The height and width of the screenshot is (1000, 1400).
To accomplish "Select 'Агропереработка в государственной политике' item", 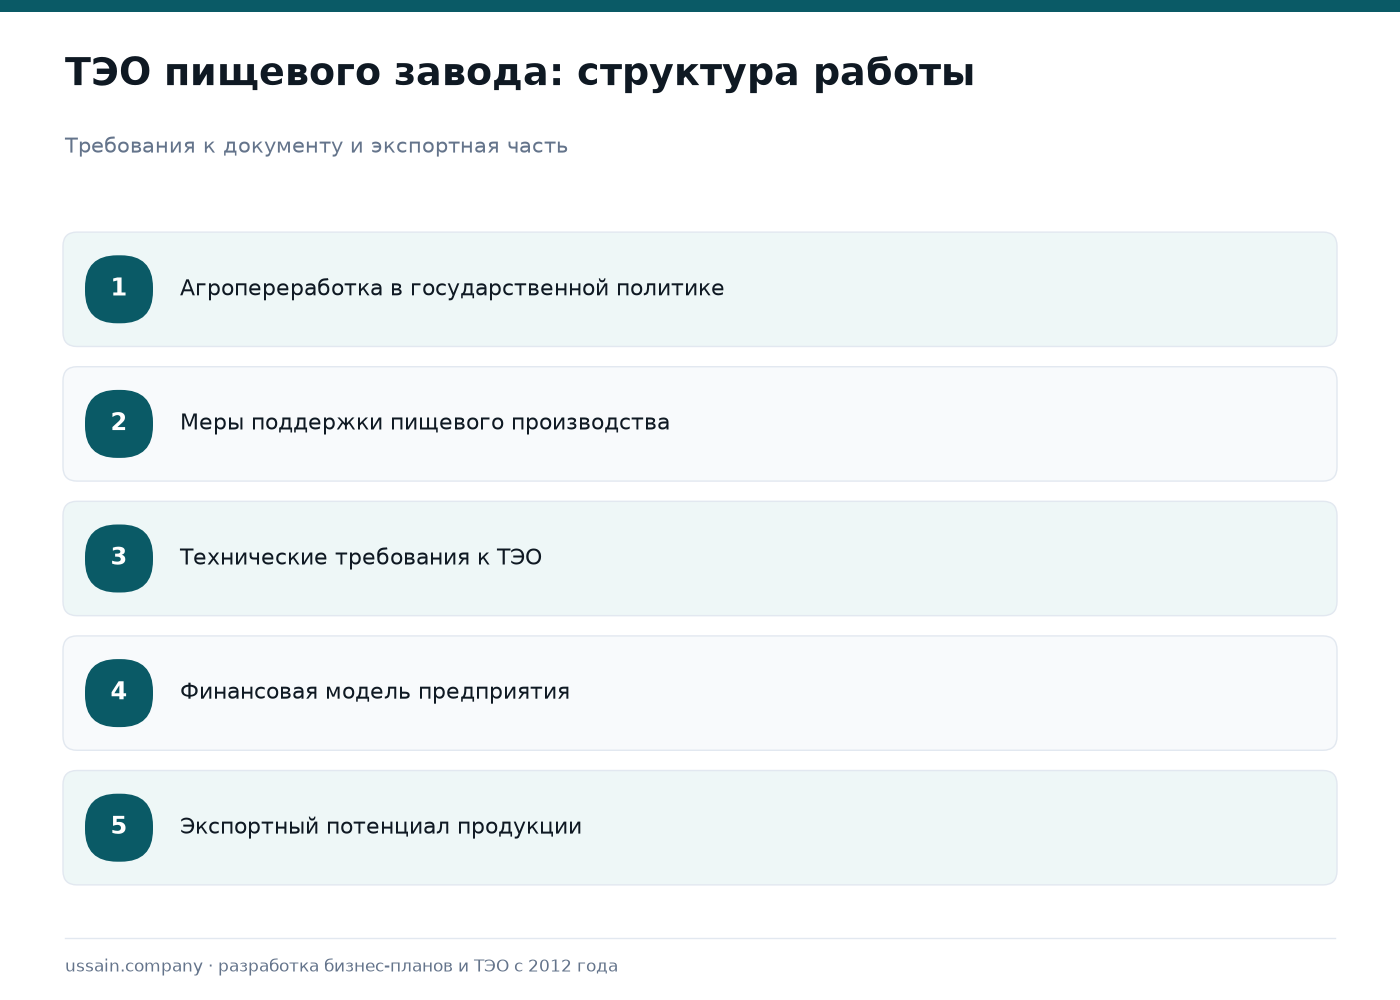I will coord(700,289).
